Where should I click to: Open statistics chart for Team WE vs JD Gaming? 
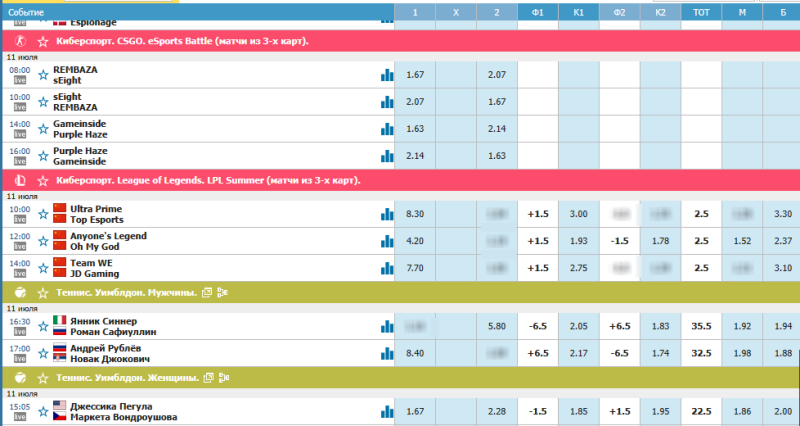(386, 269)
